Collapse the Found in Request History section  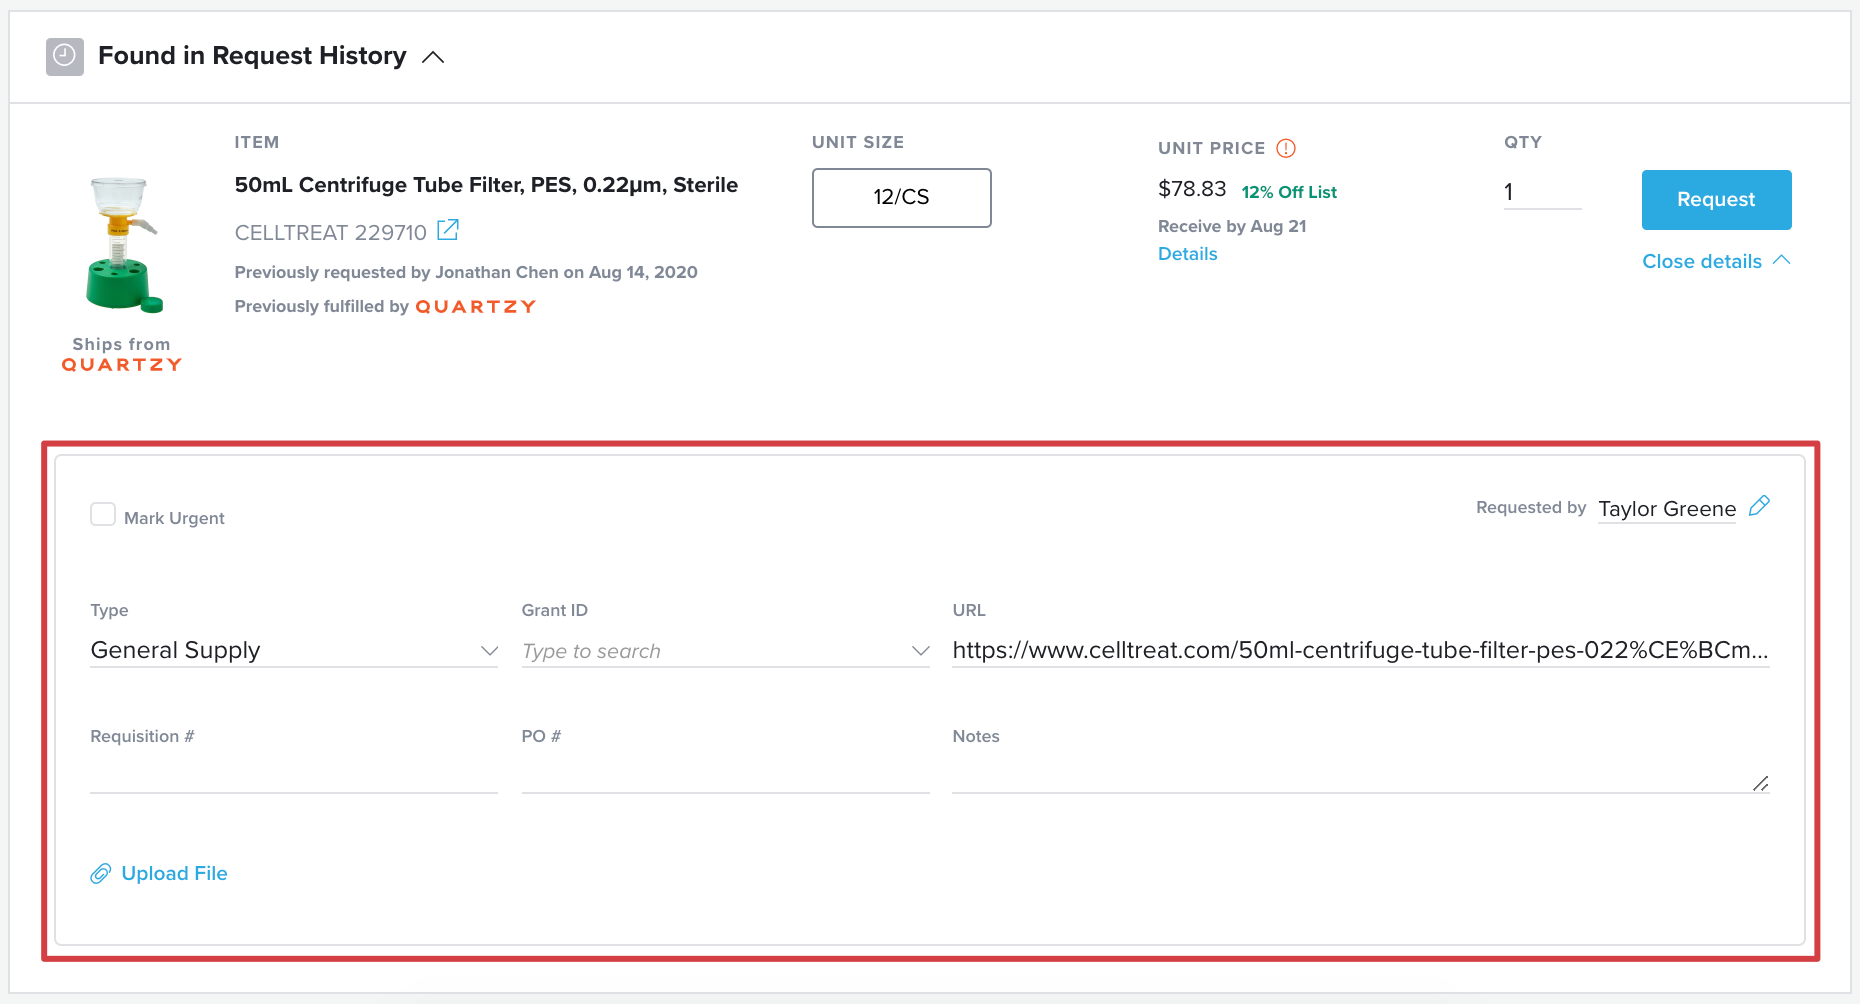433,57
